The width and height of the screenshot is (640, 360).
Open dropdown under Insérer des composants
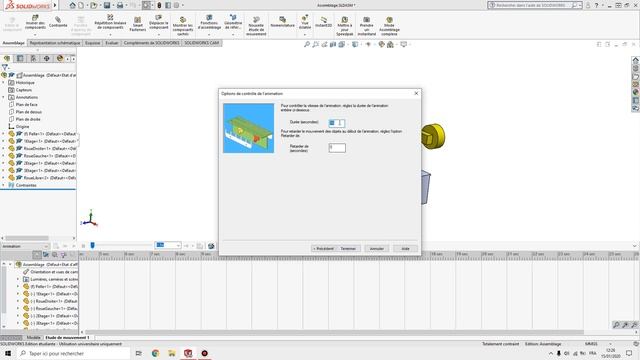point(35,35)
